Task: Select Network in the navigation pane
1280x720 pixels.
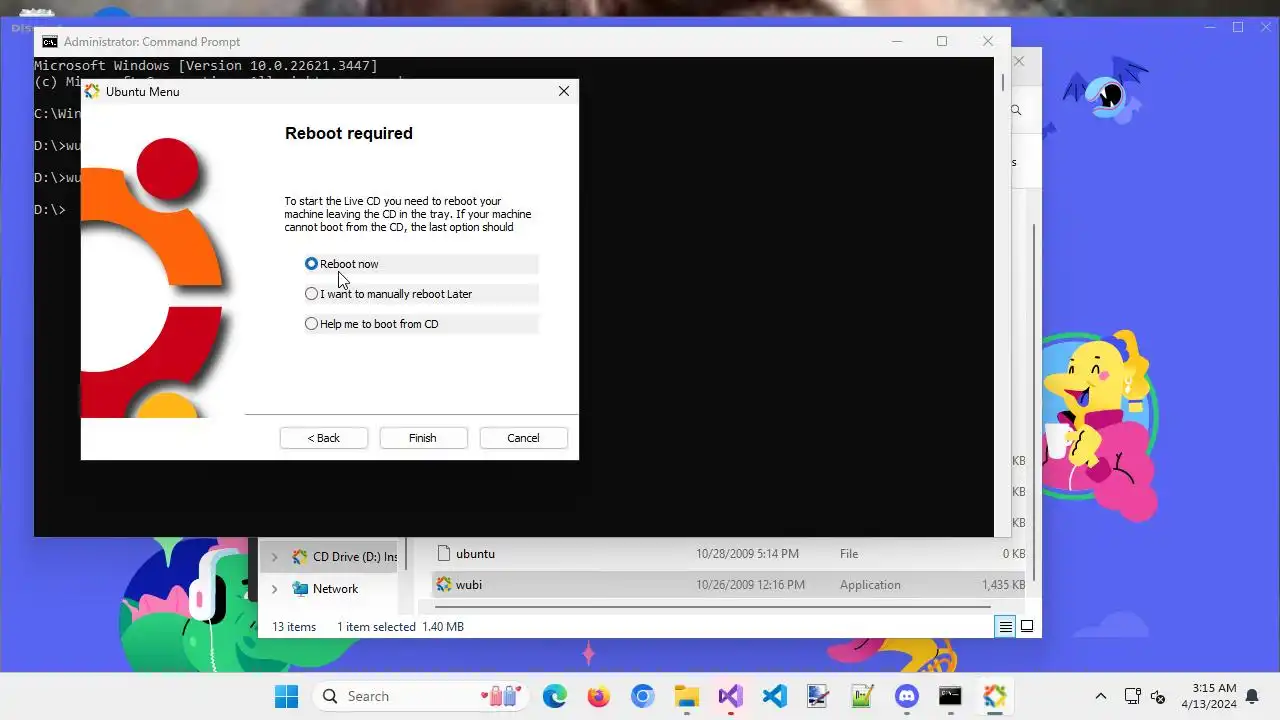Action: (335, 589)
